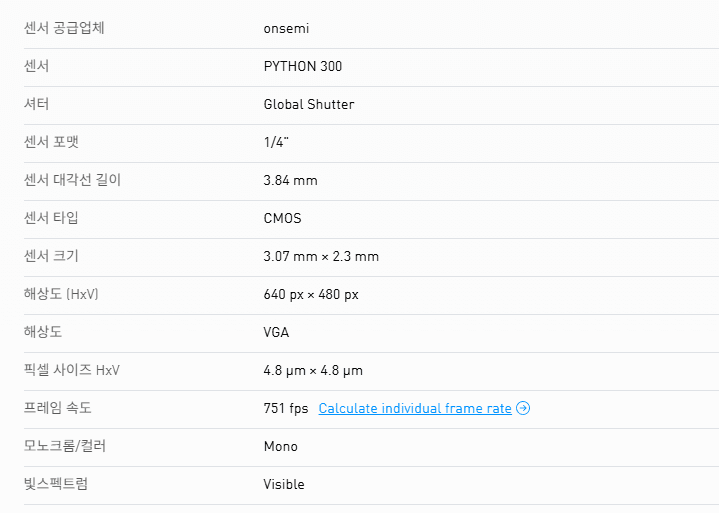Viewport: 719px width, 513px height.
Task: Click the Visible spectrum value
Action: (284, 484)
